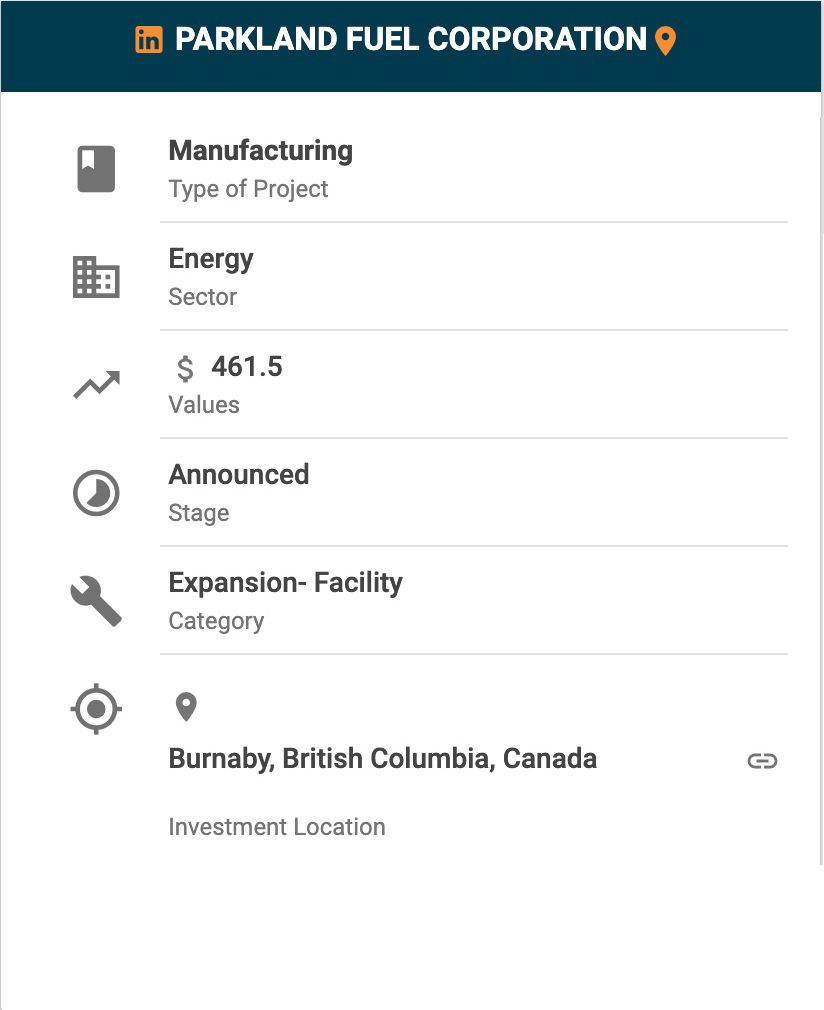Click Burnaby, British Columbia, Canada location
This screenshot has height=1010, width=824.
coord(383,759)
